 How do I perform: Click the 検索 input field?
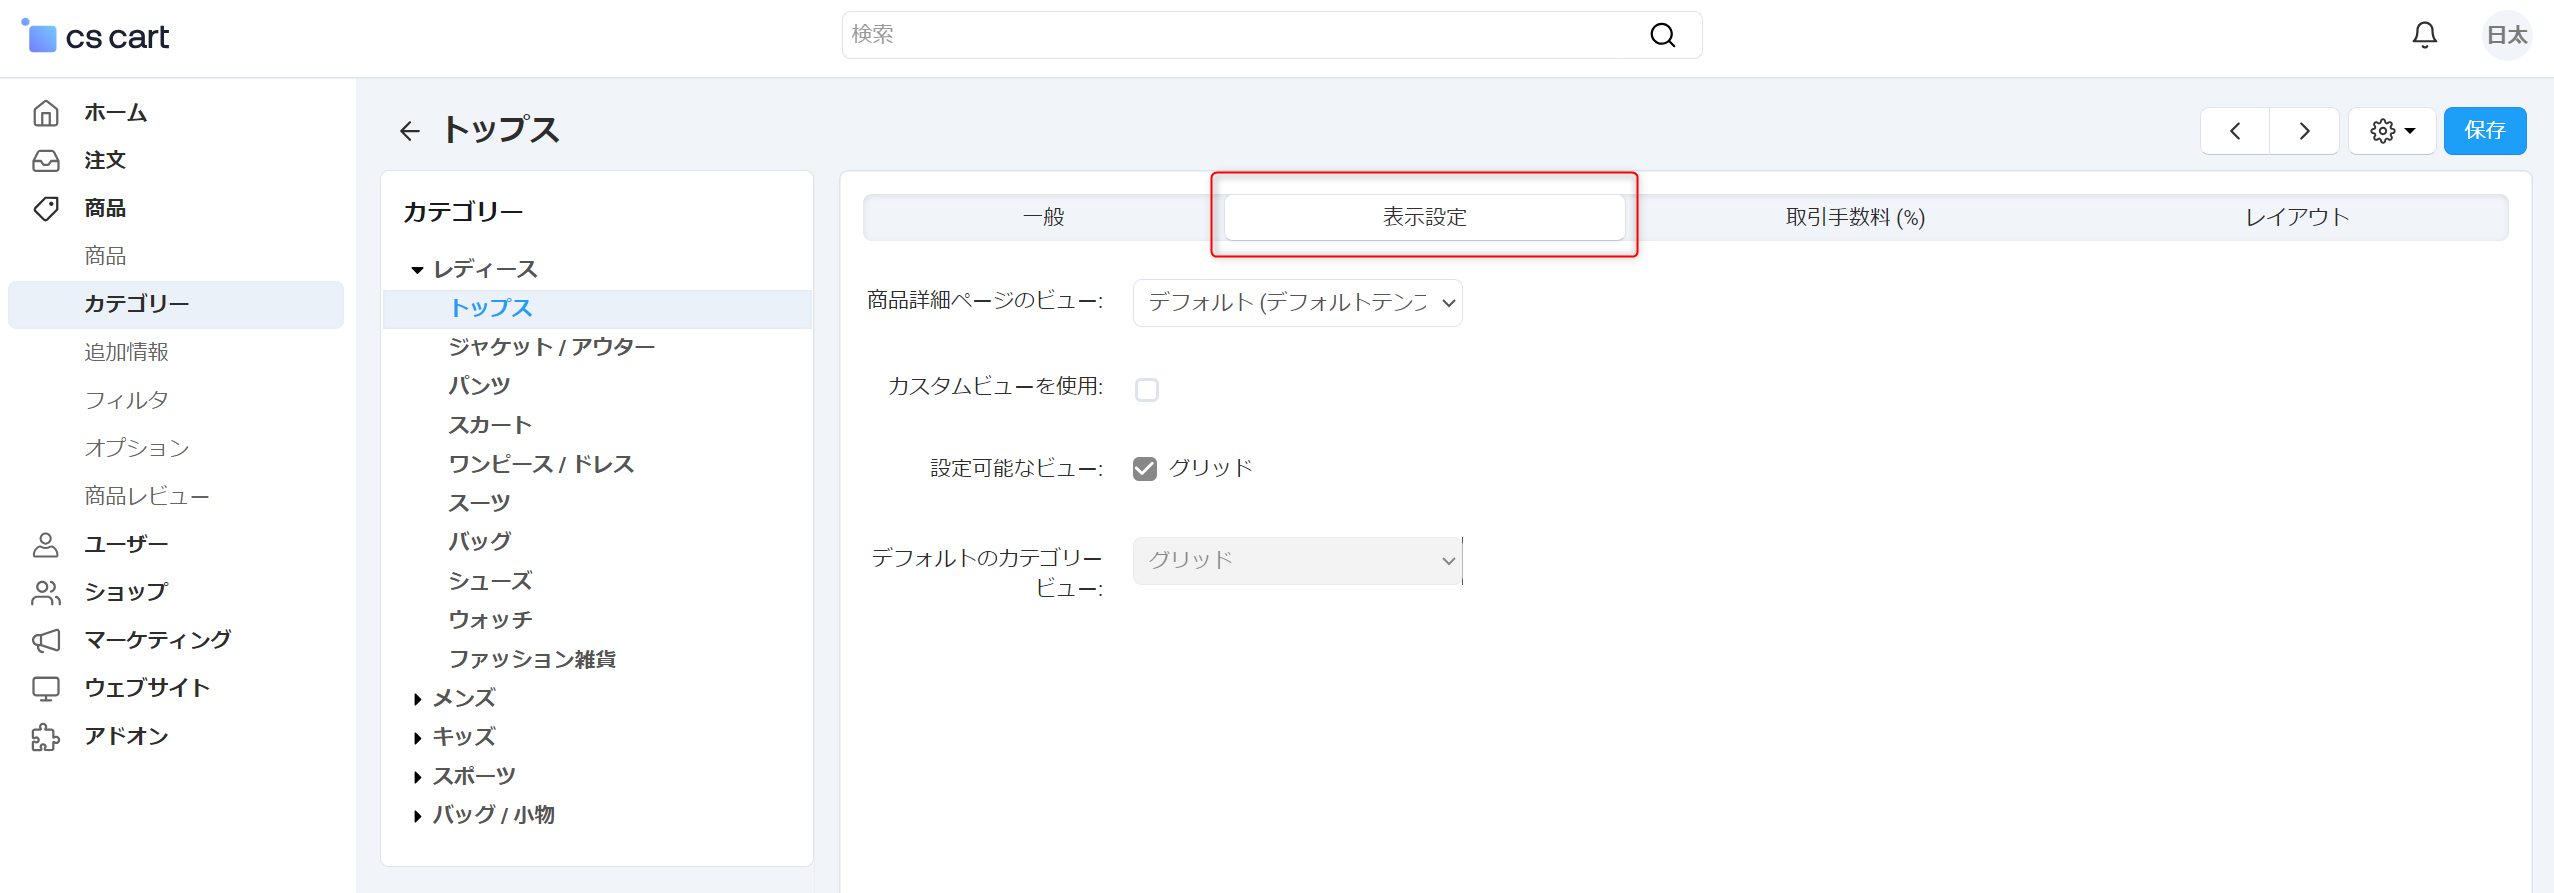coord(1240,35)
